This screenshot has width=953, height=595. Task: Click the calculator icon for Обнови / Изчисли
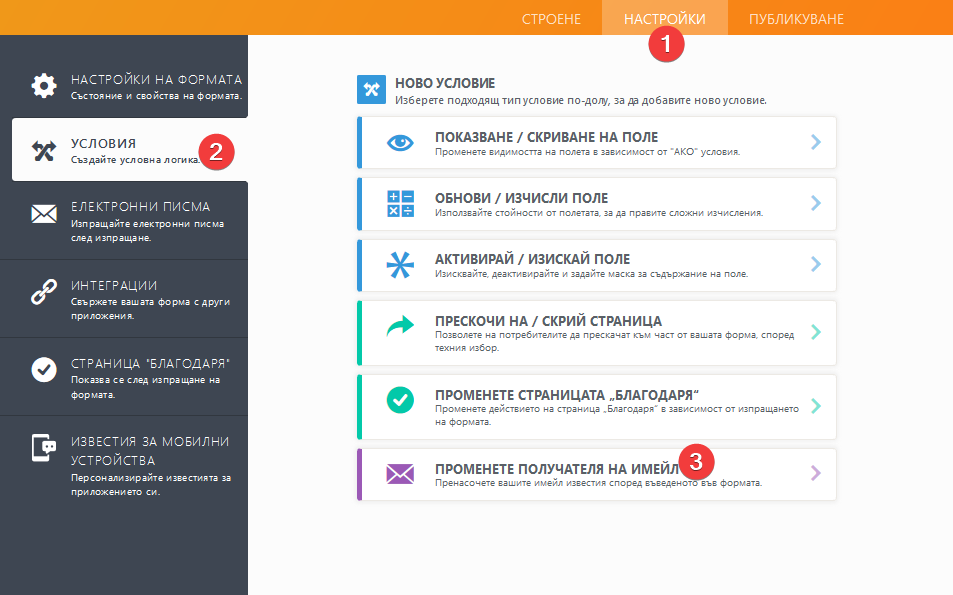click(400, 203)
